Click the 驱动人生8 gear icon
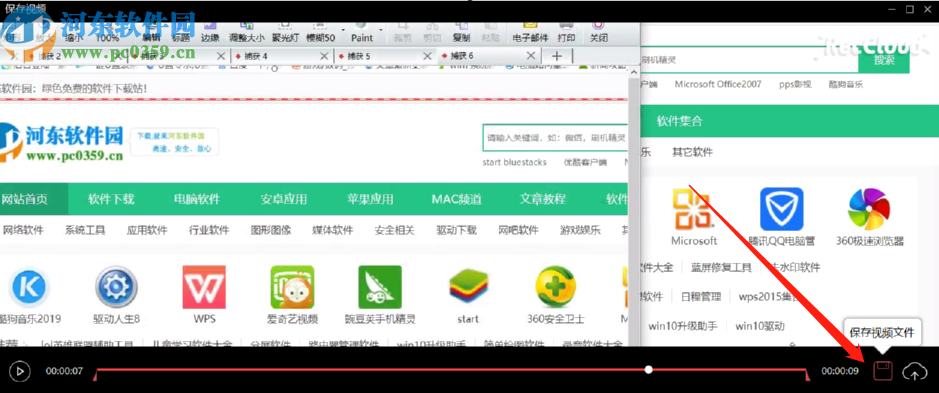Viewport: 939px width, 393px height. 116,287
